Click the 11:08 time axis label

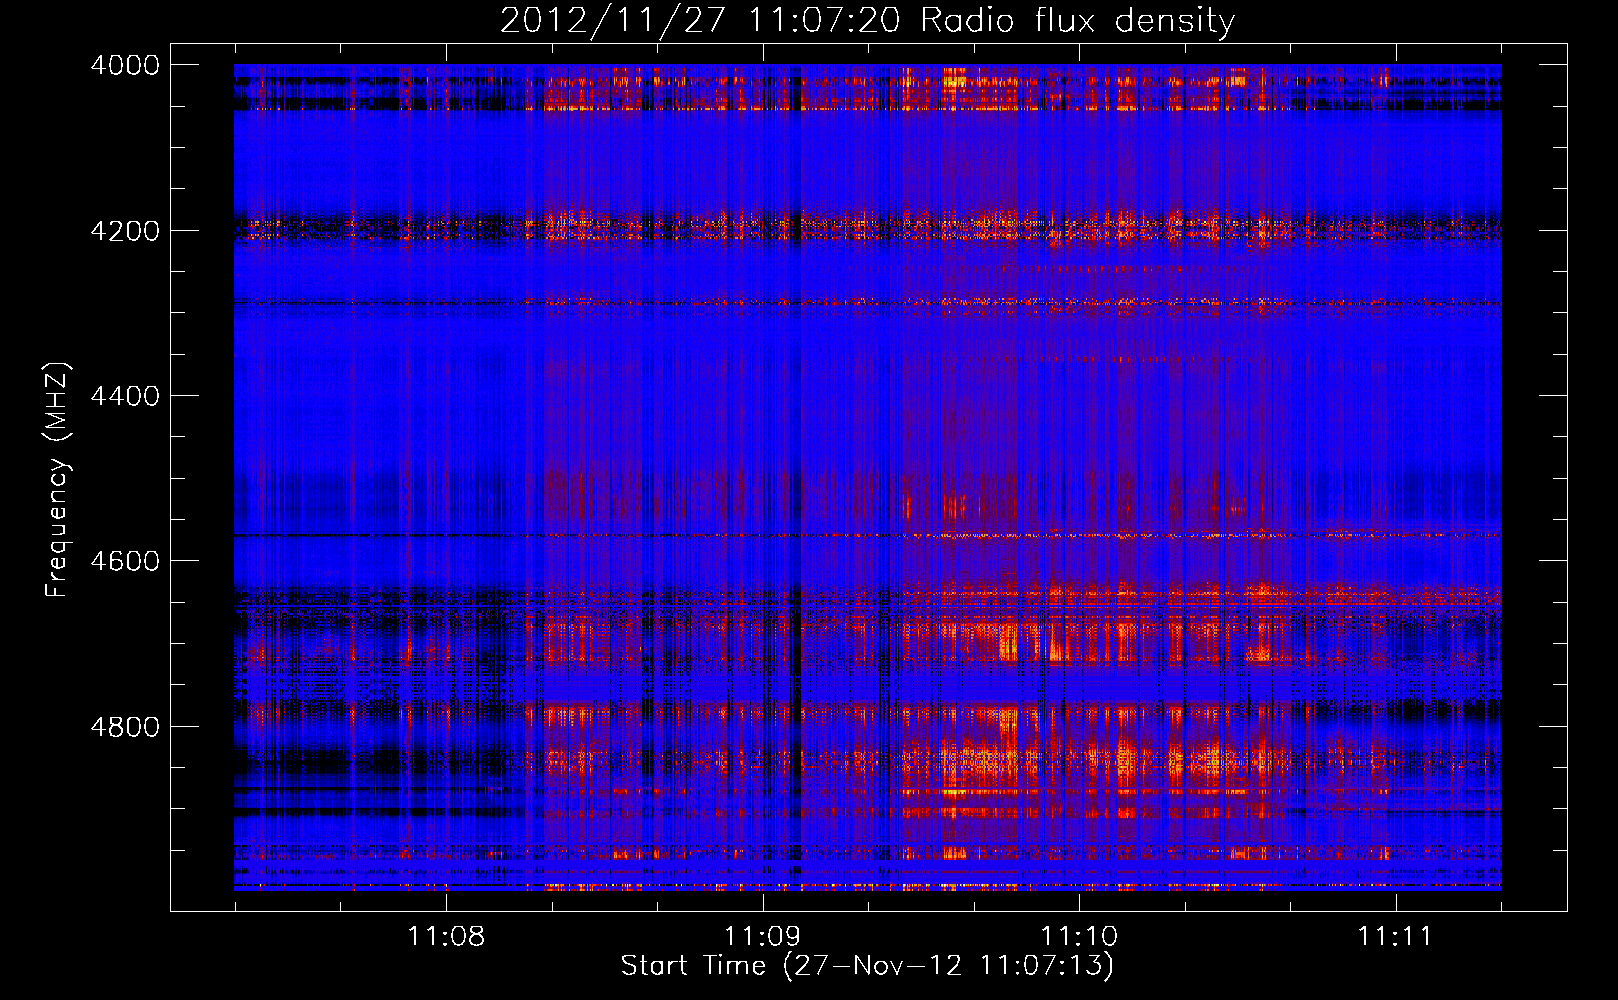tap(445, 936)
